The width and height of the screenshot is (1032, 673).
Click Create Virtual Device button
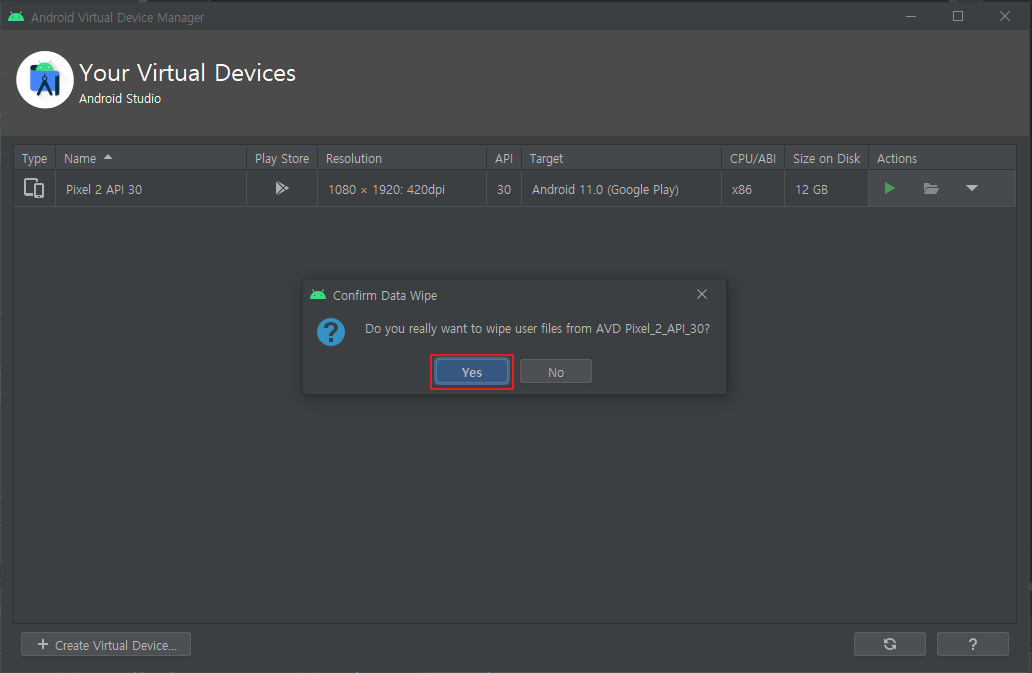pyautogui.click(x=106, y=645)
